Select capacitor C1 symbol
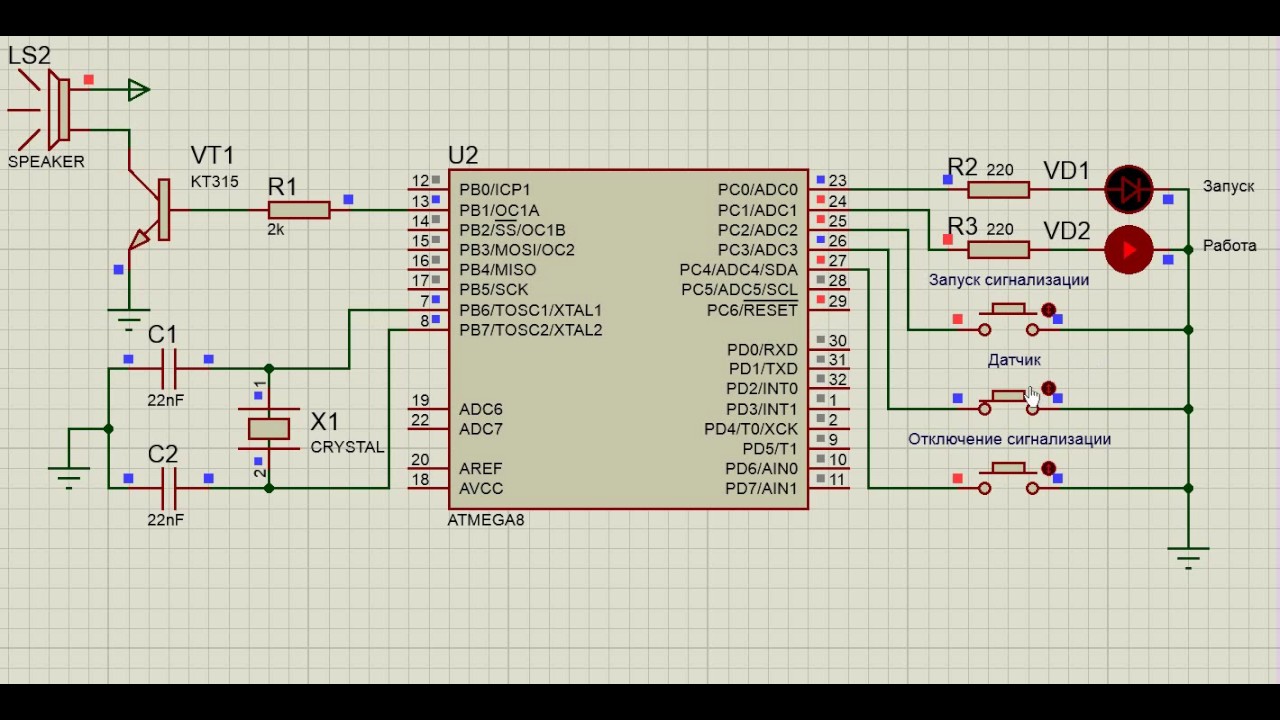Viewport: 1280px width, 720px height. click(169, 369)
